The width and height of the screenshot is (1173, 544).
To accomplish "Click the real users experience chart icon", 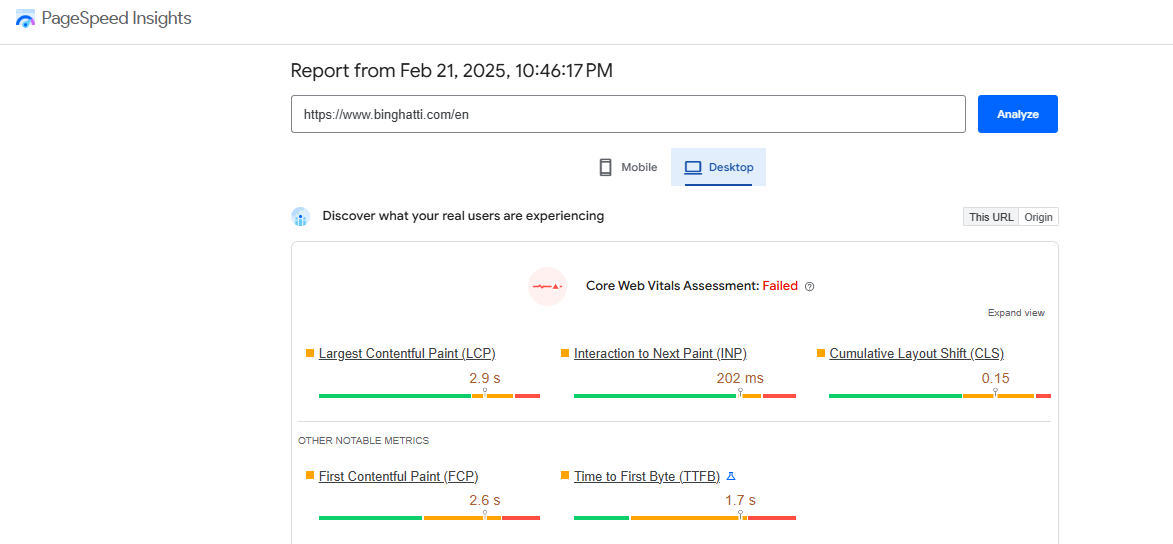I will (300, 217).
